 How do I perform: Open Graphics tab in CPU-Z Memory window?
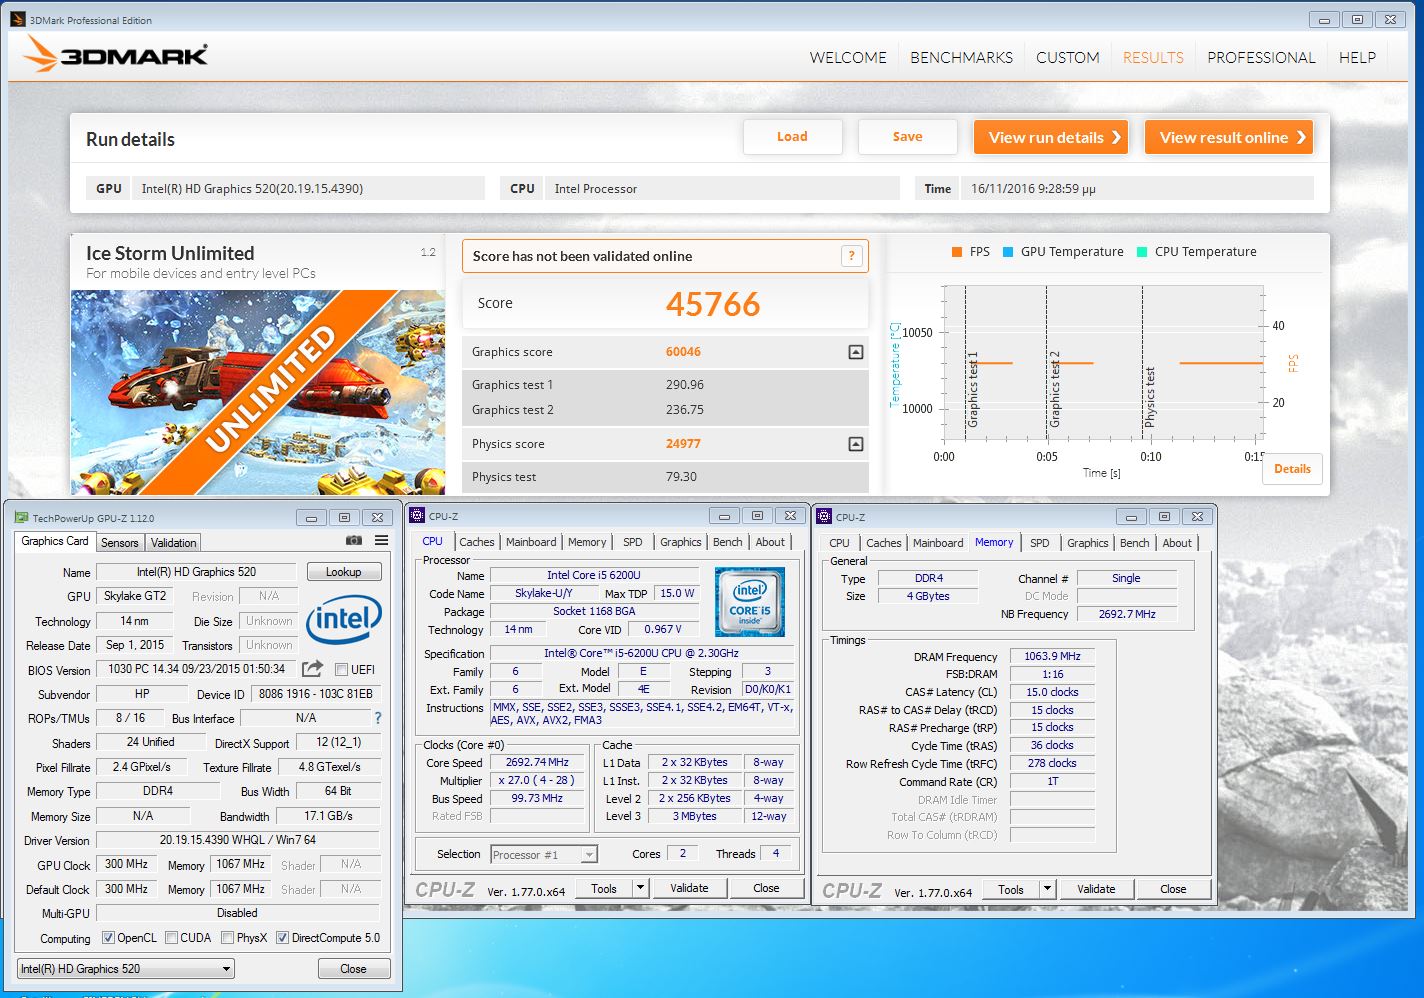pos(1088,543)
